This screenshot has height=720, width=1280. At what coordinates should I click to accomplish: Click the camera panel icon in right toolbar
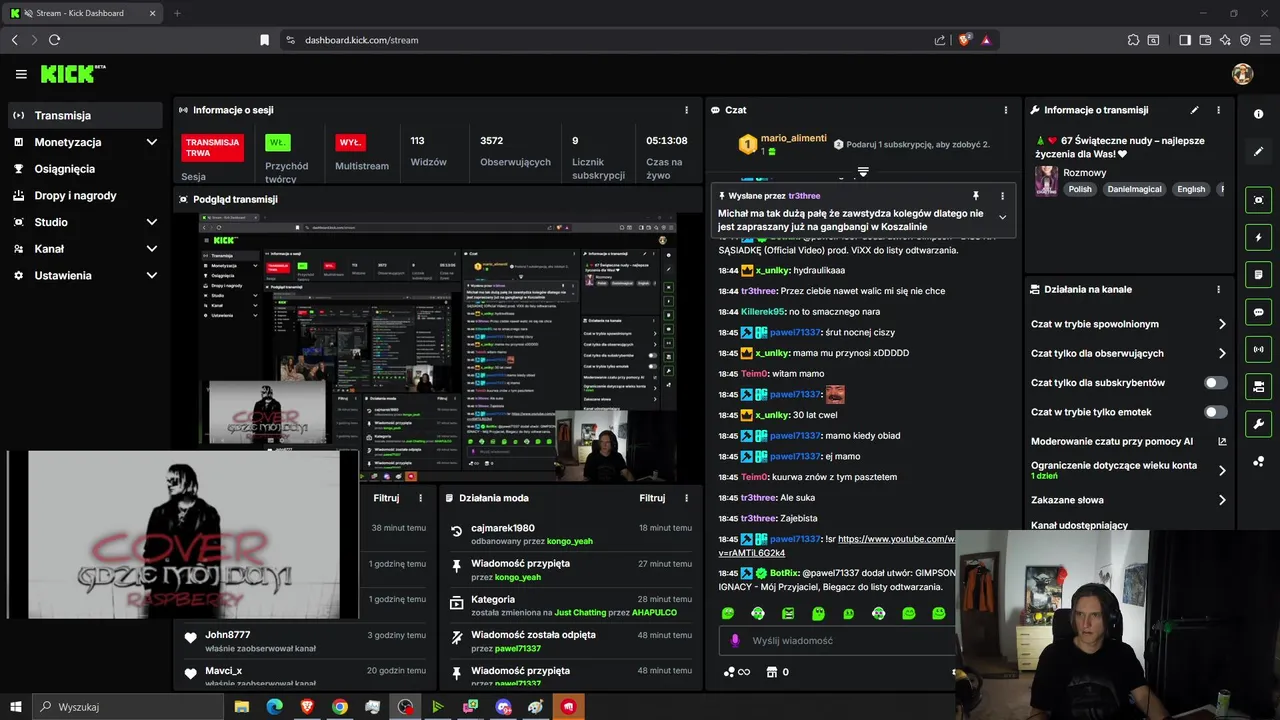[x=1258, y=386]
